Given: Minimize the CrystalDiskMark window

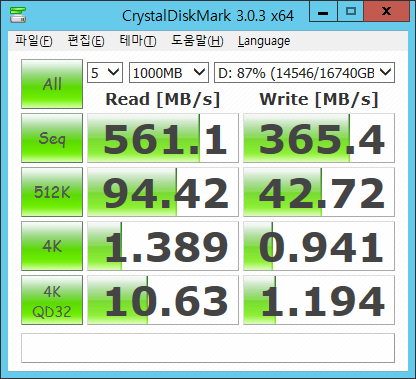Looking at the screenshot, I should pos(323,11).
